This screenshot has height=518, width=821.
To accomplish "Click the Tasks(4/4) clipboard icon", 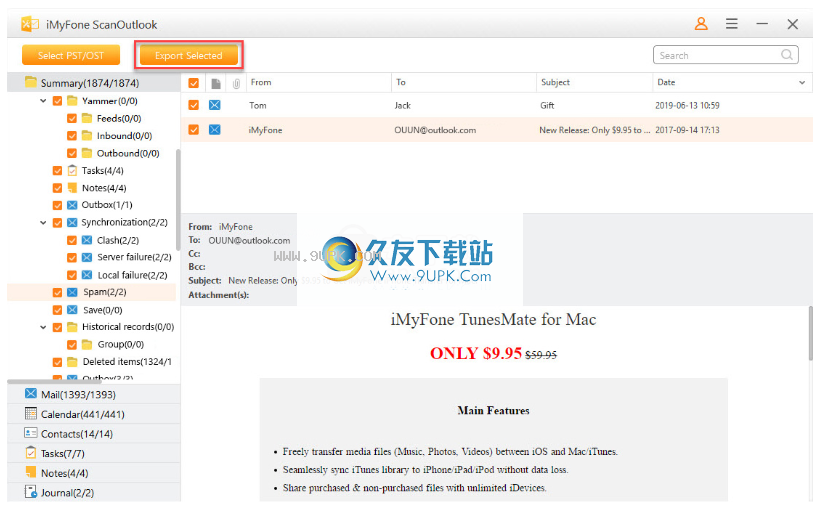I will [72, 170].
